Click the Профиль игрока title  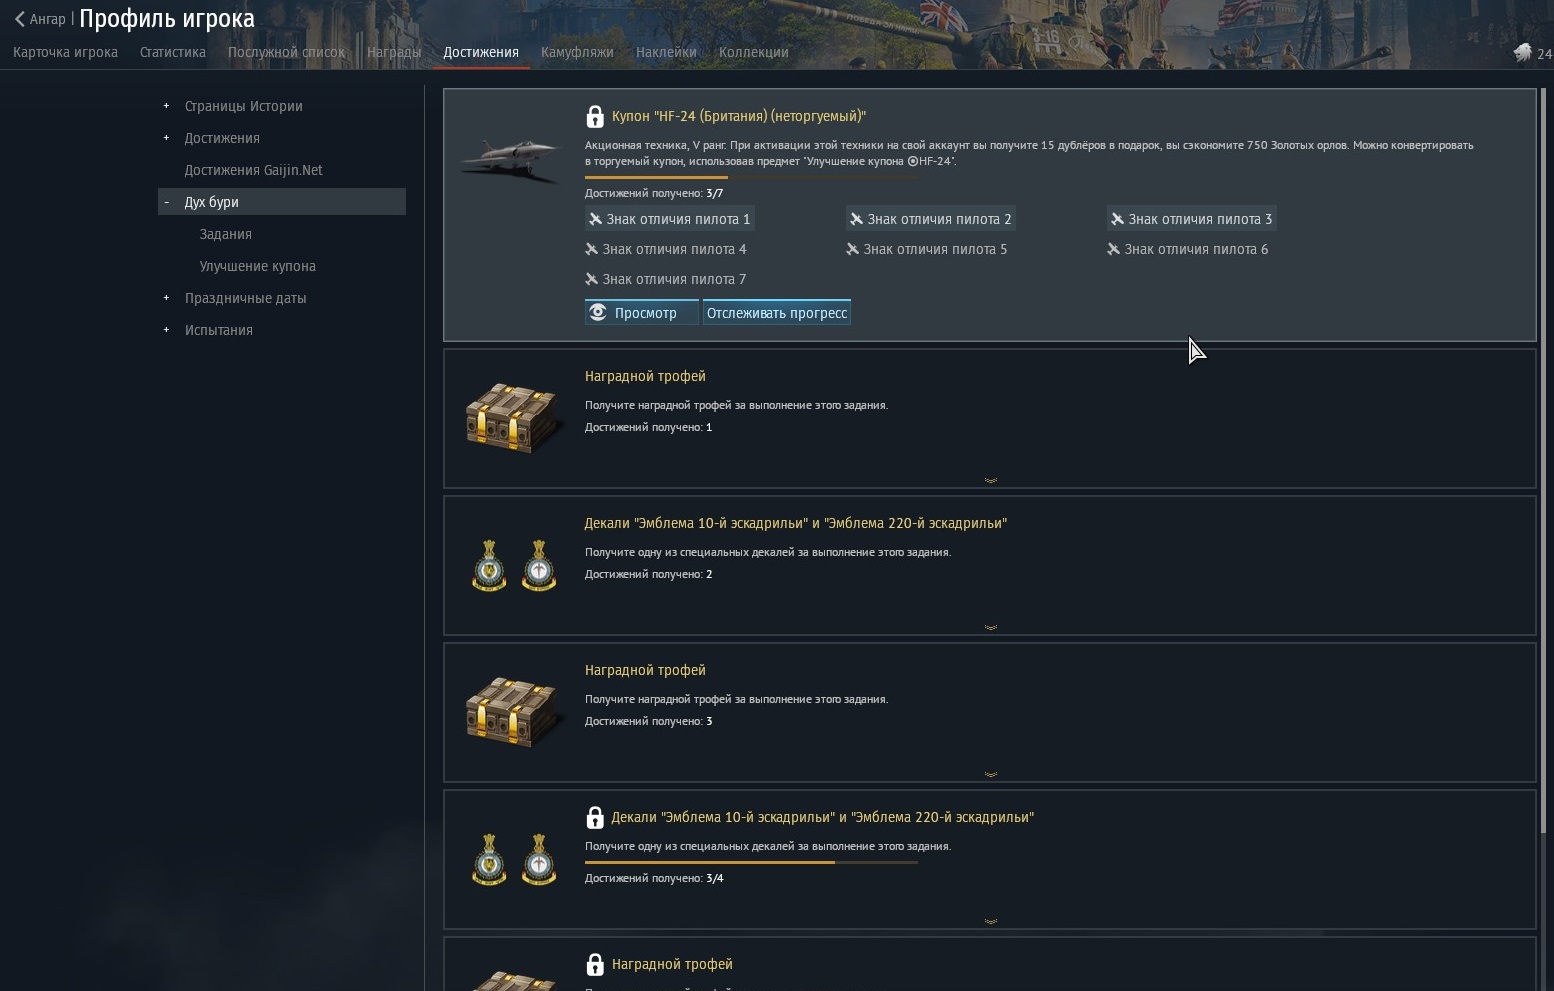(167, 19)
